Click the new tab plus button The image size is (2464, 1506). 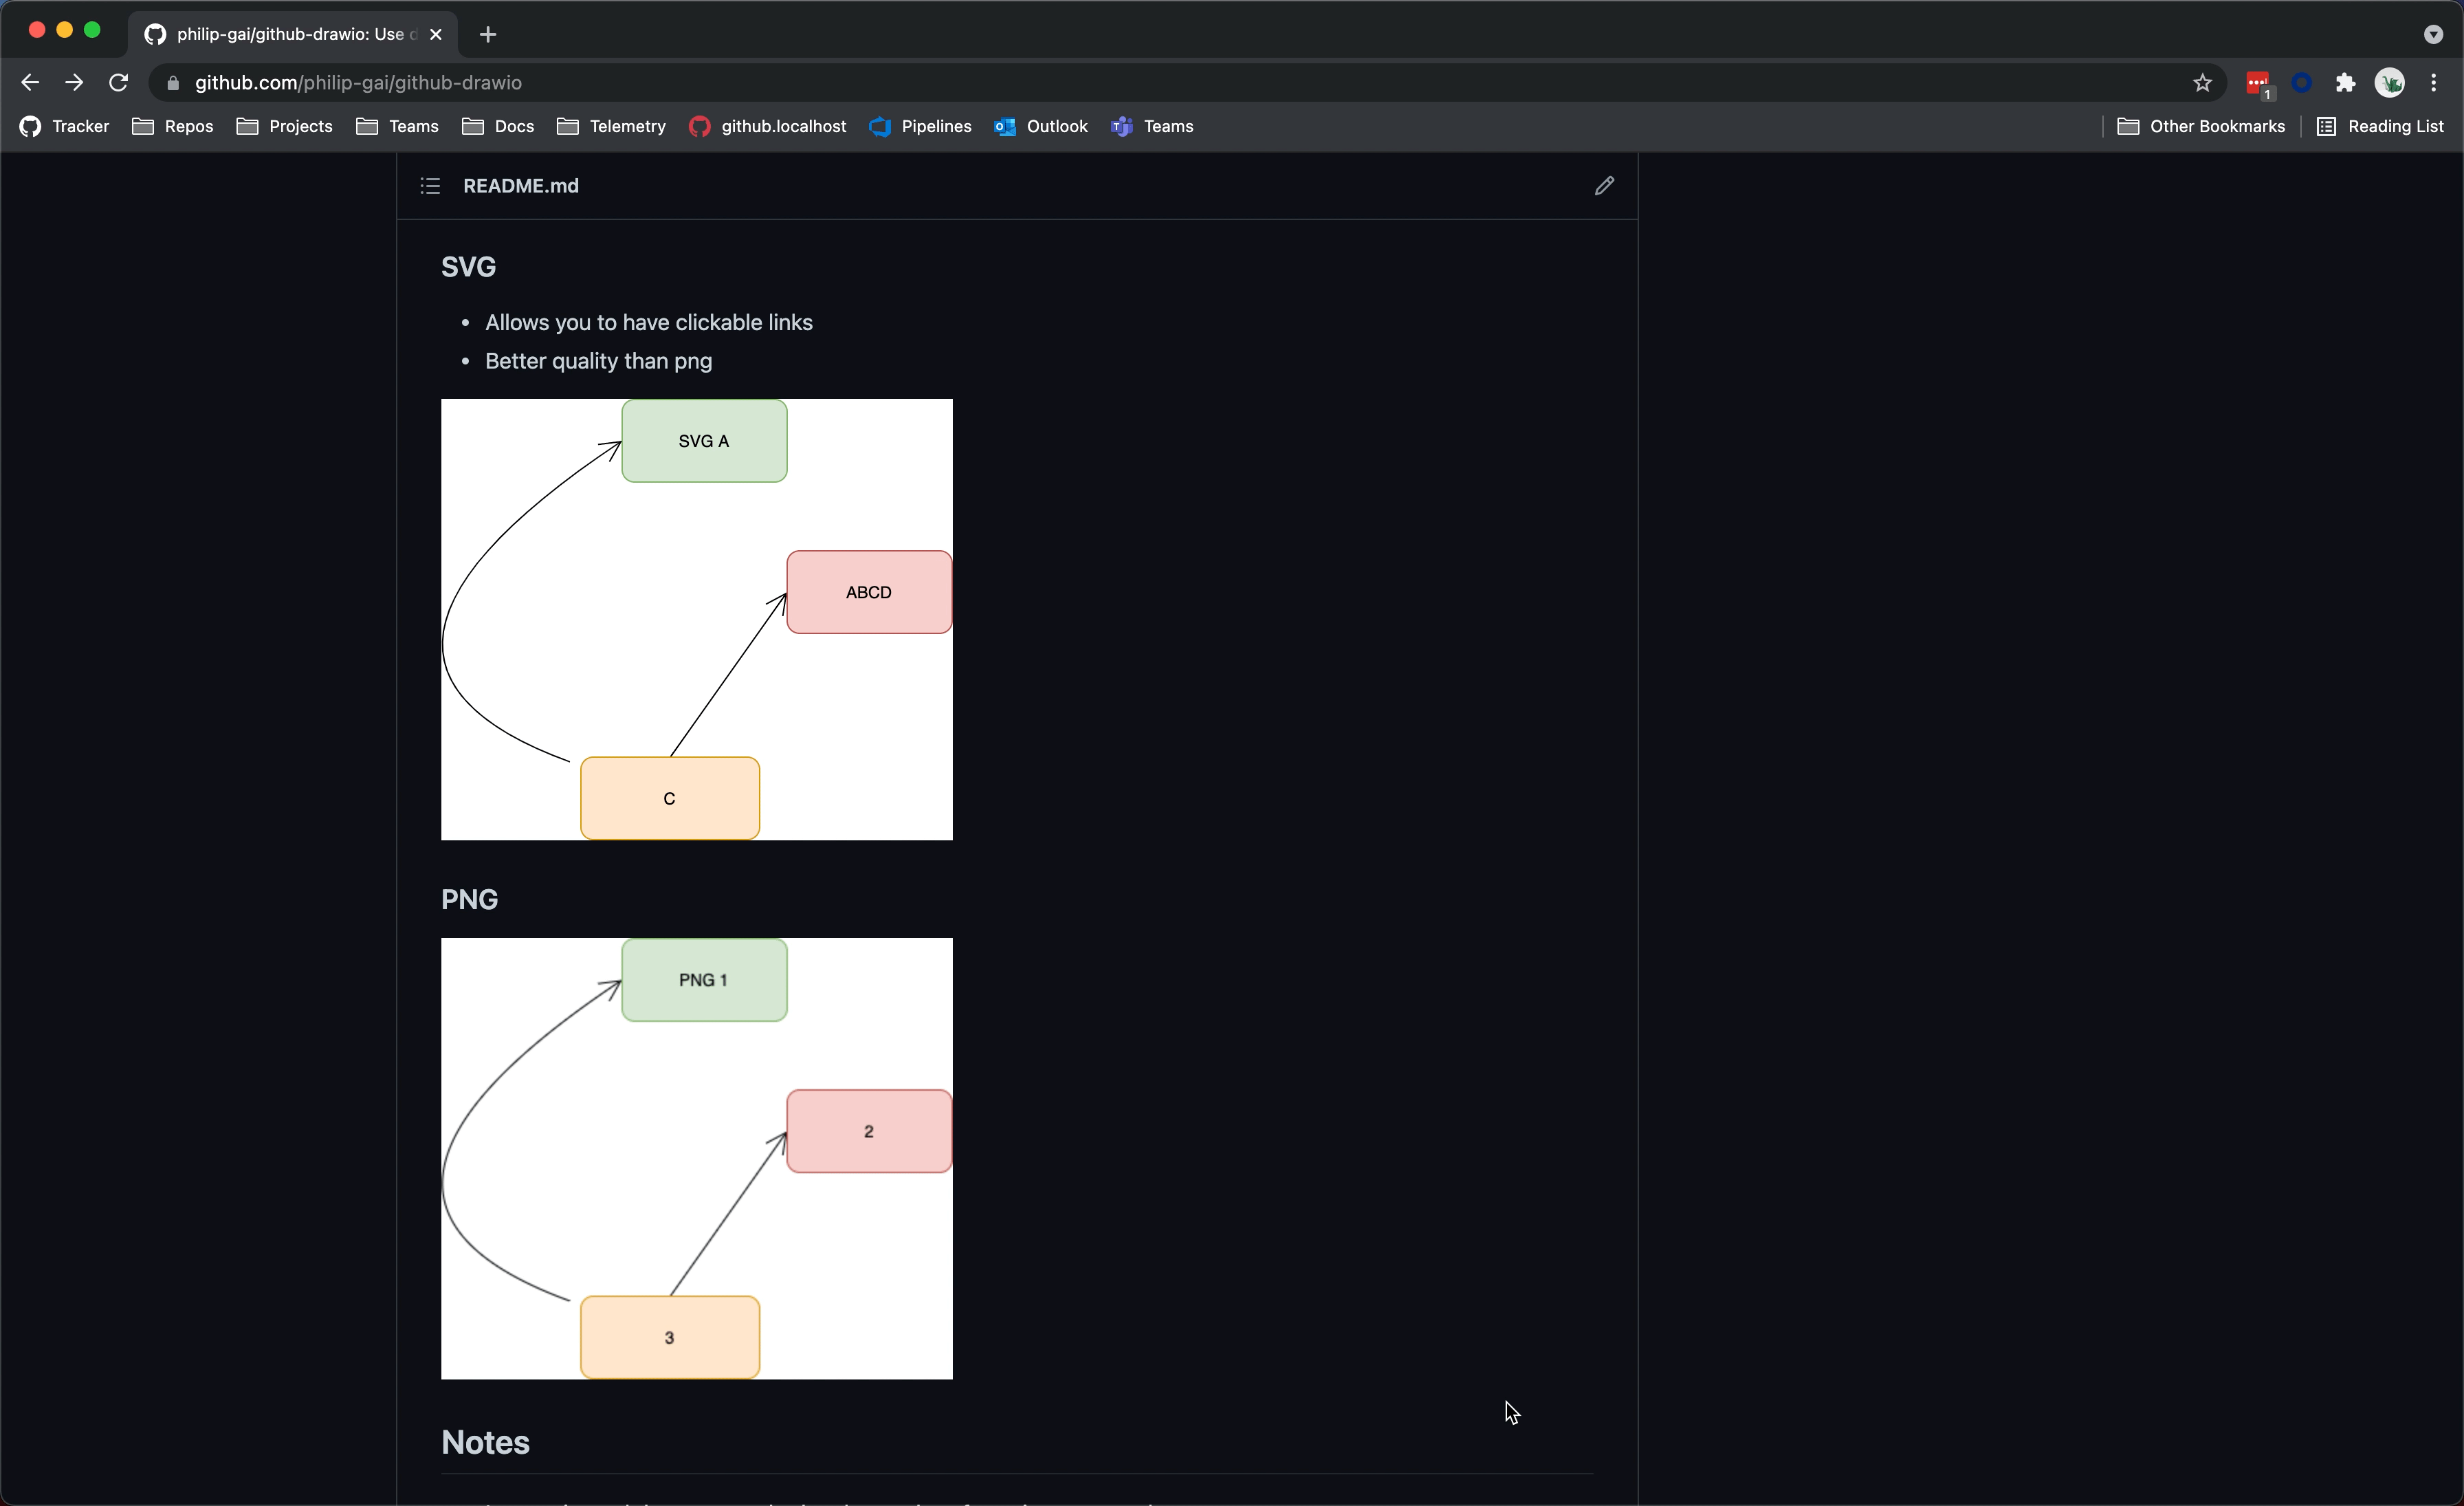point(491,34)
